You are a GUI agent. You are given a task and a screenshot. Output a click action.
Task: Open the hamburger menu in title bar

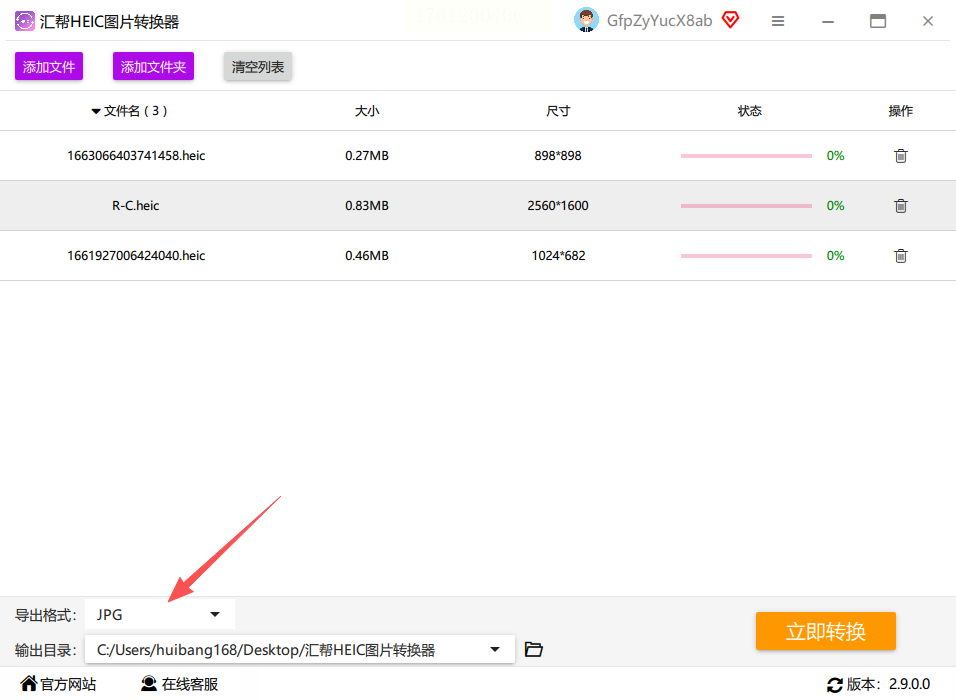777,21
